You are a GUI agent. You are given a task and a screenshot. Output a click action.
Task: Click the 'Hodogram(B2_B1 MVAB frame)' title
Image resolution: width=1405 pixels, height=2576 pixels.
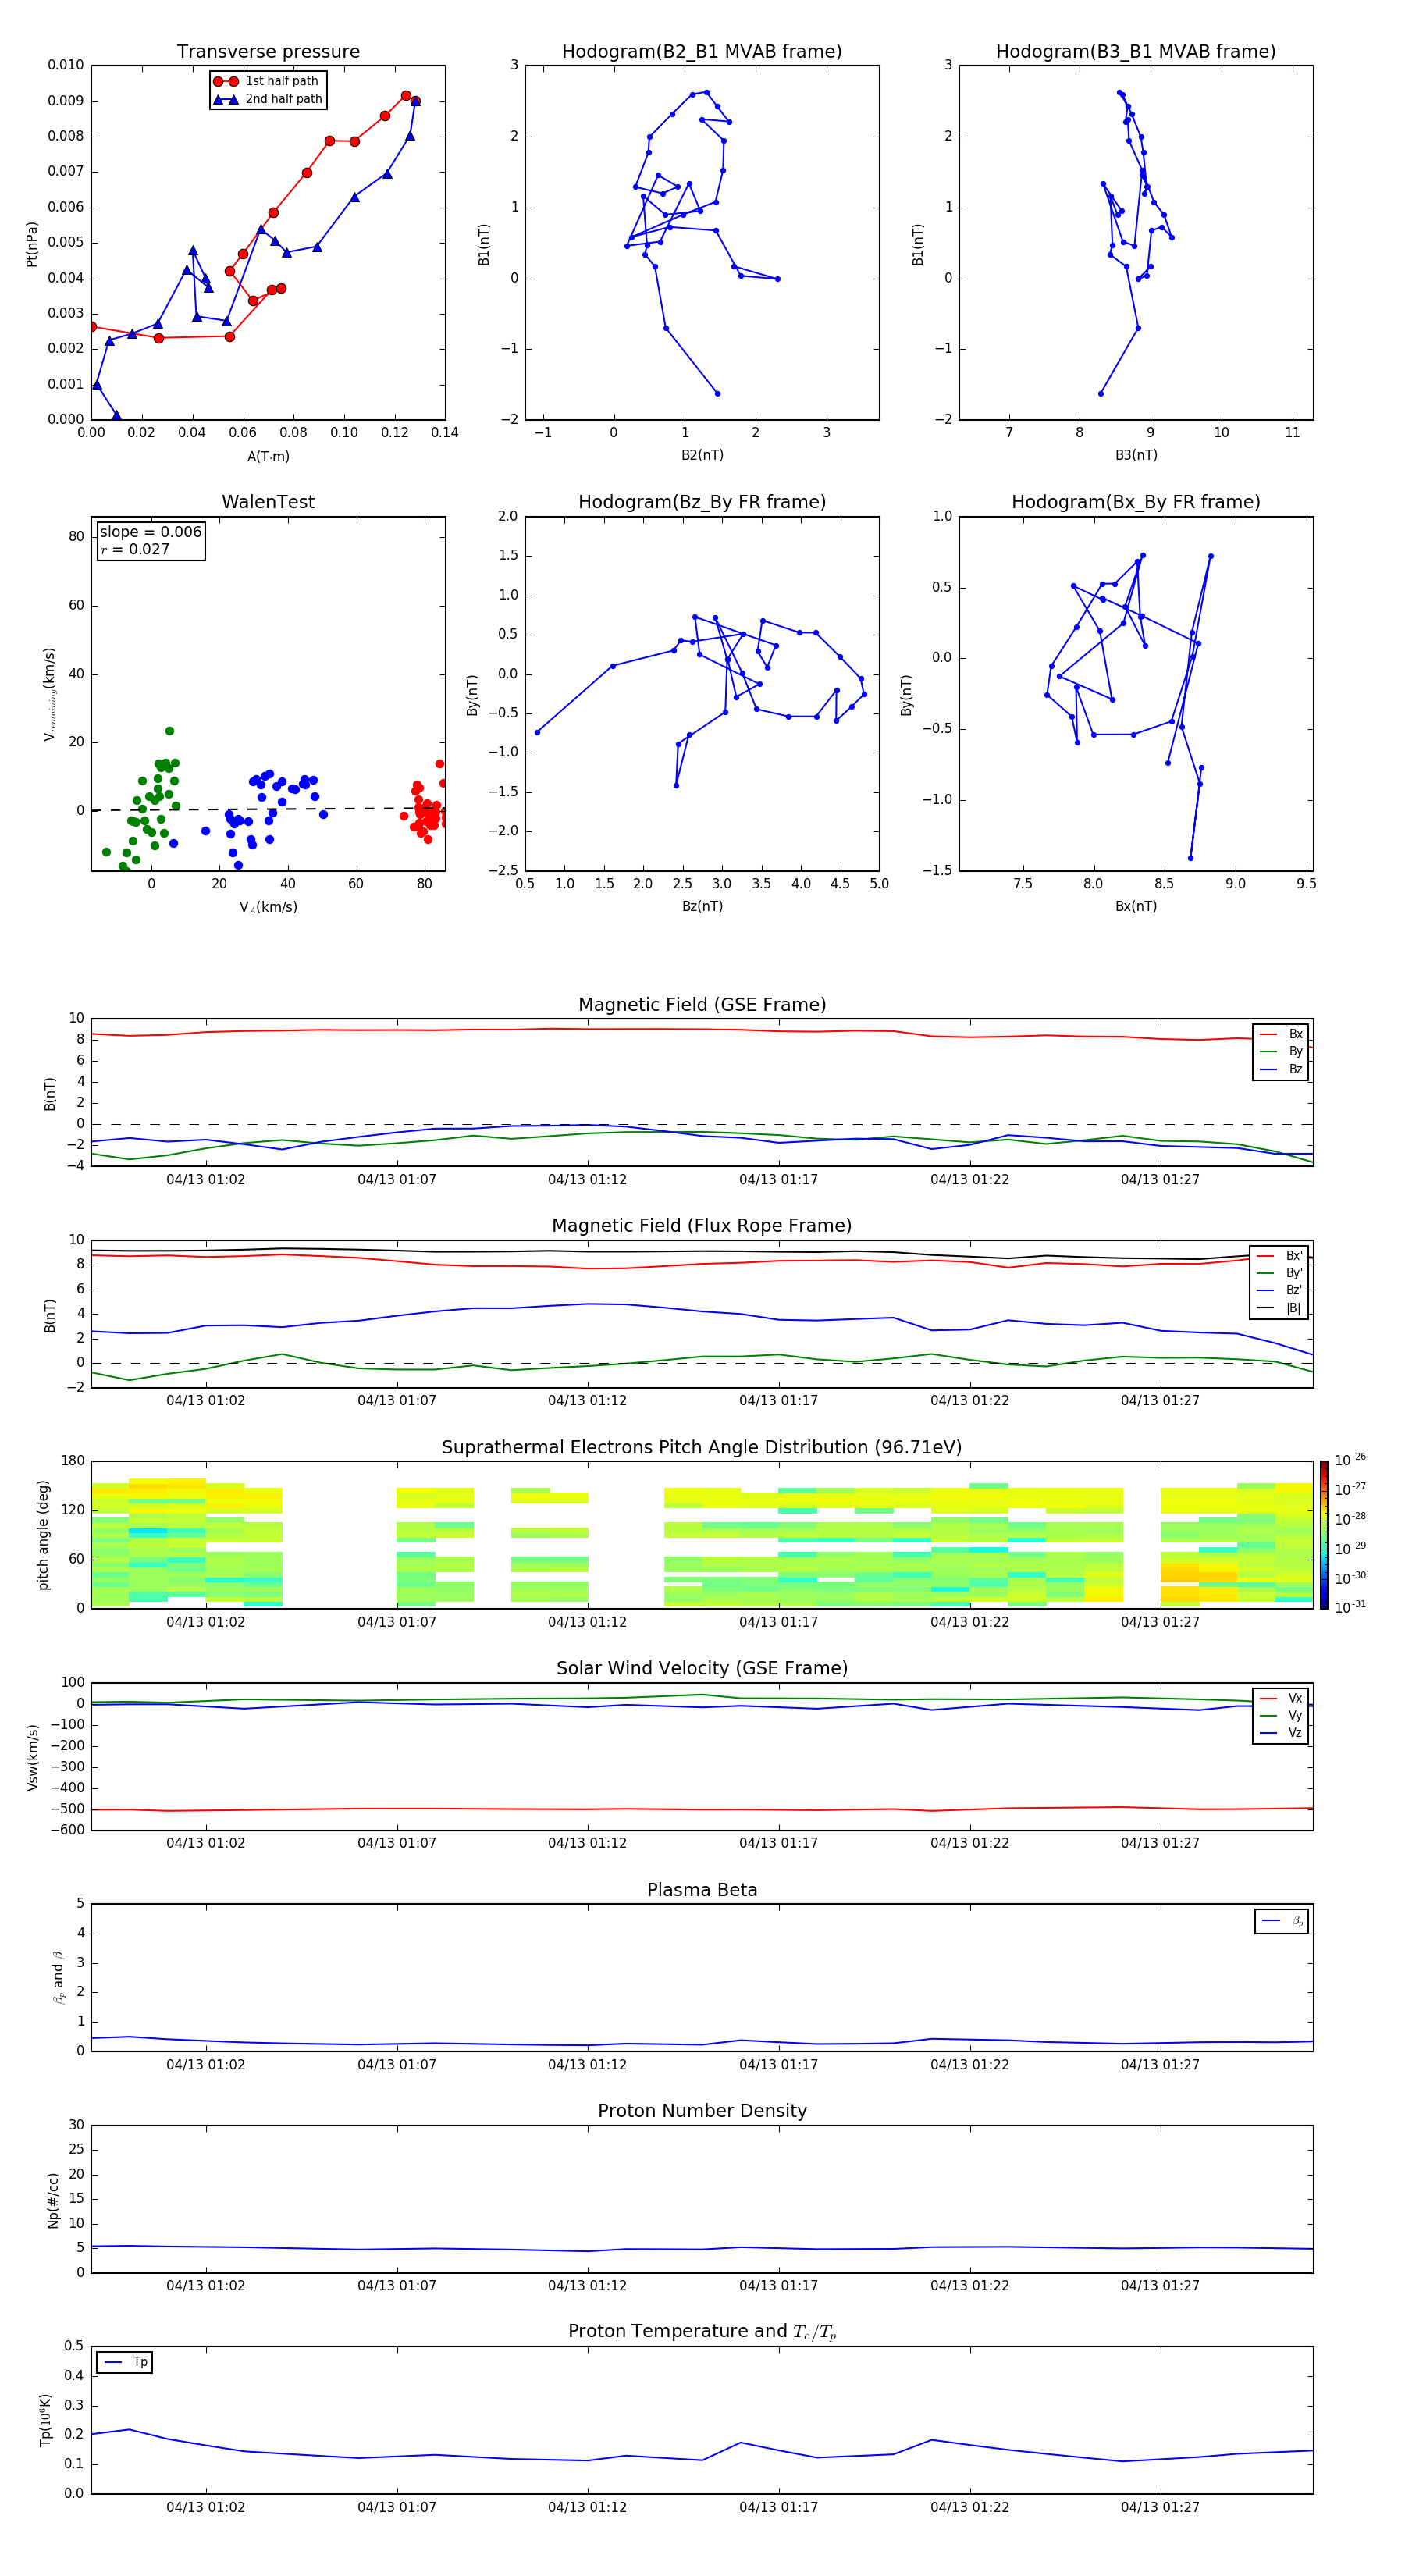702,51
